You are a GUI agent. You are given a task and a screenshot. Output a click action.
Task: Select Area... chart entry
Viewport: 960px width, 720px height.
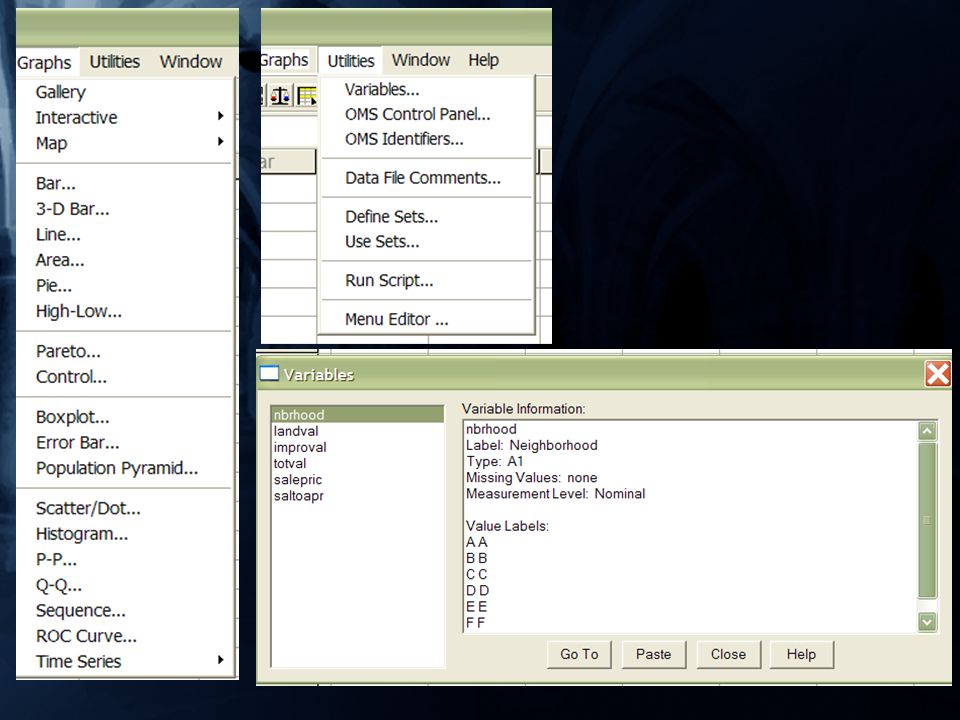[60, 260]
